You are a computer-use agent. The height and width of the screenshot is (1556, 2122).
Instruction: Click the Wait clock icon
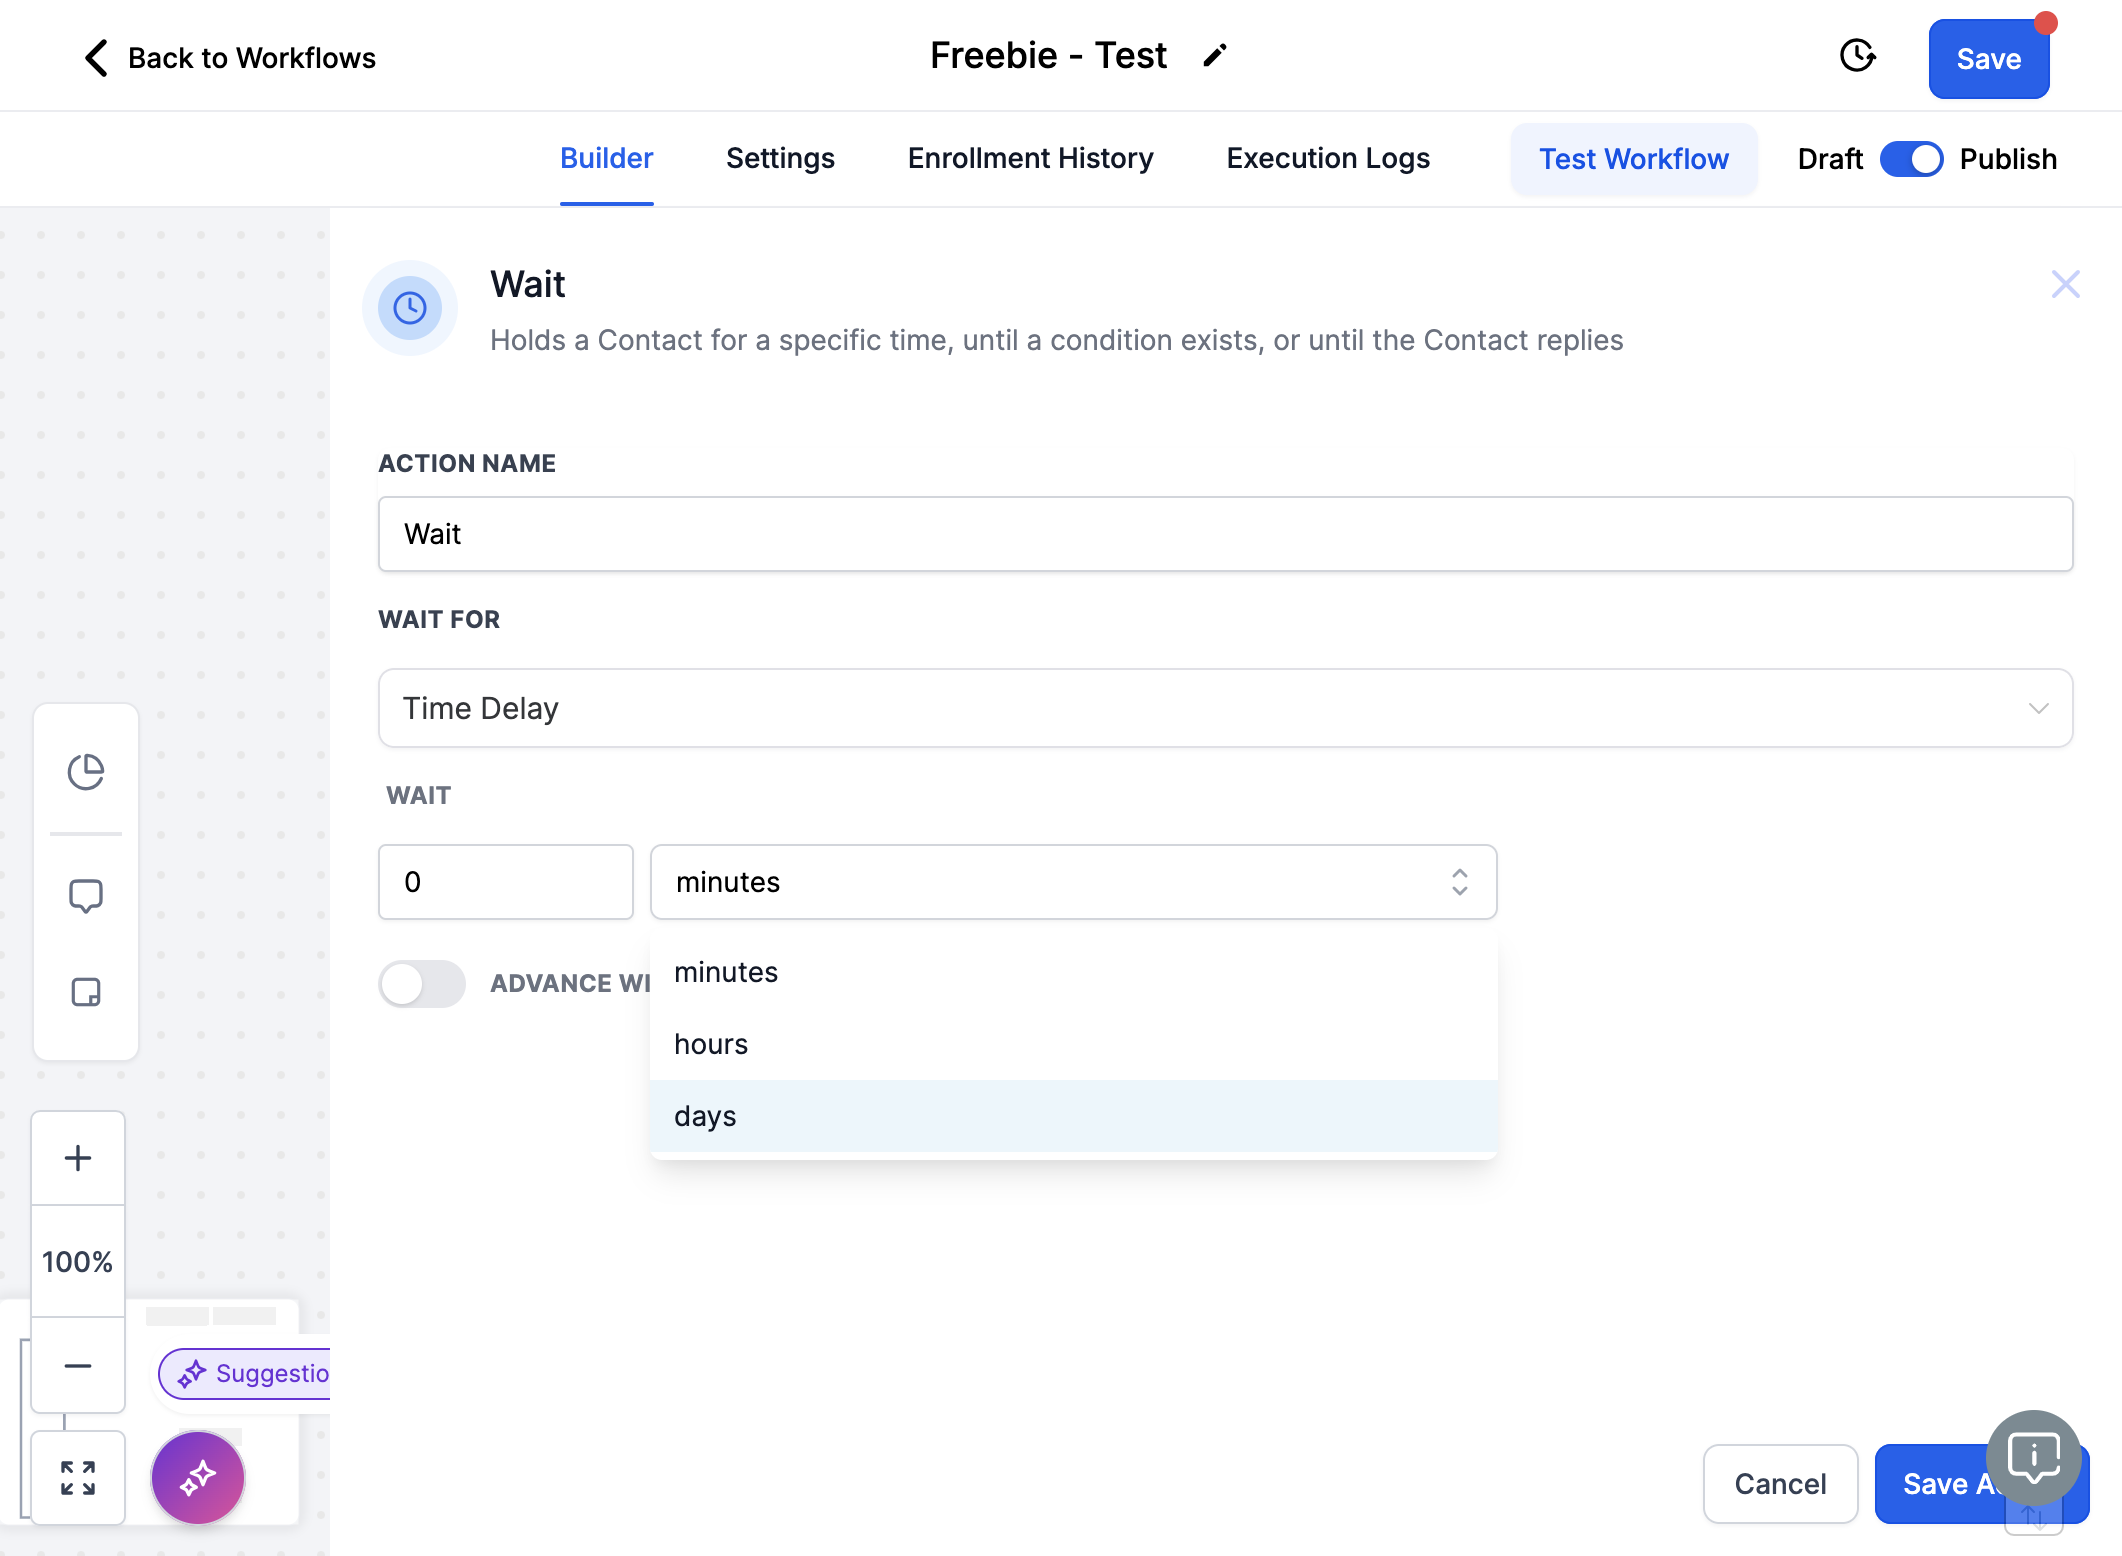[x=410, y=308]
